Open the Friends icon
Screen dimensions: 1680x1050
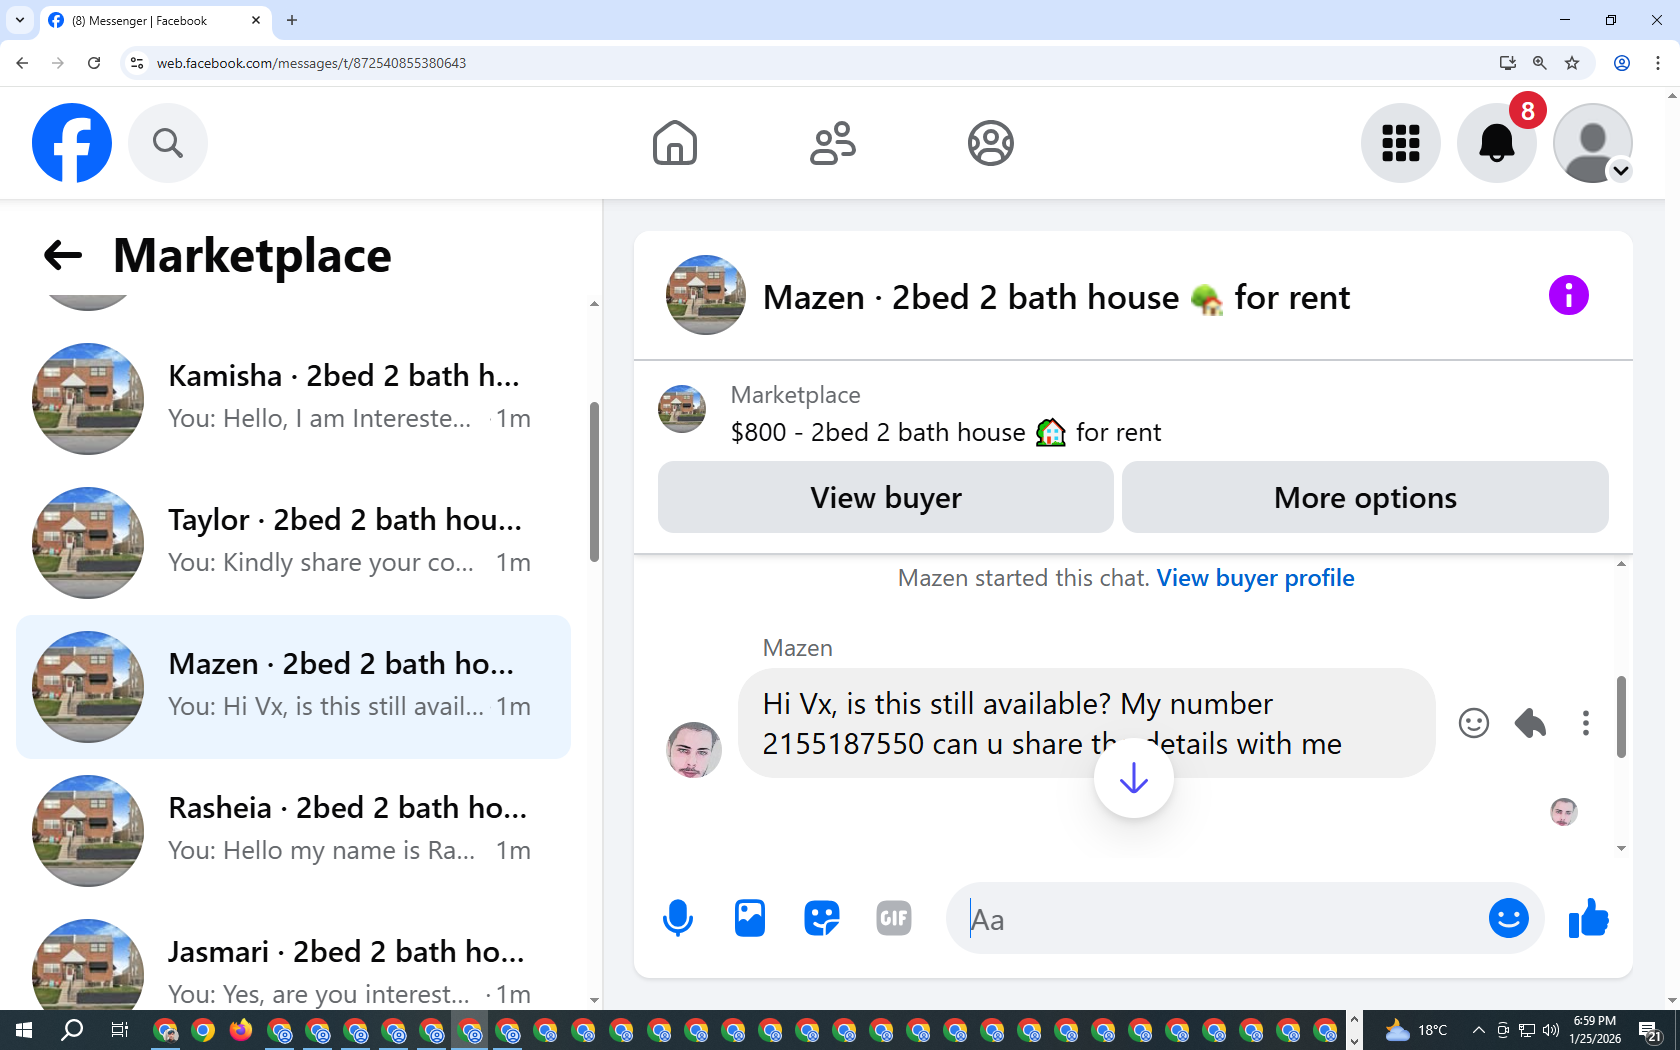[833, 143]
